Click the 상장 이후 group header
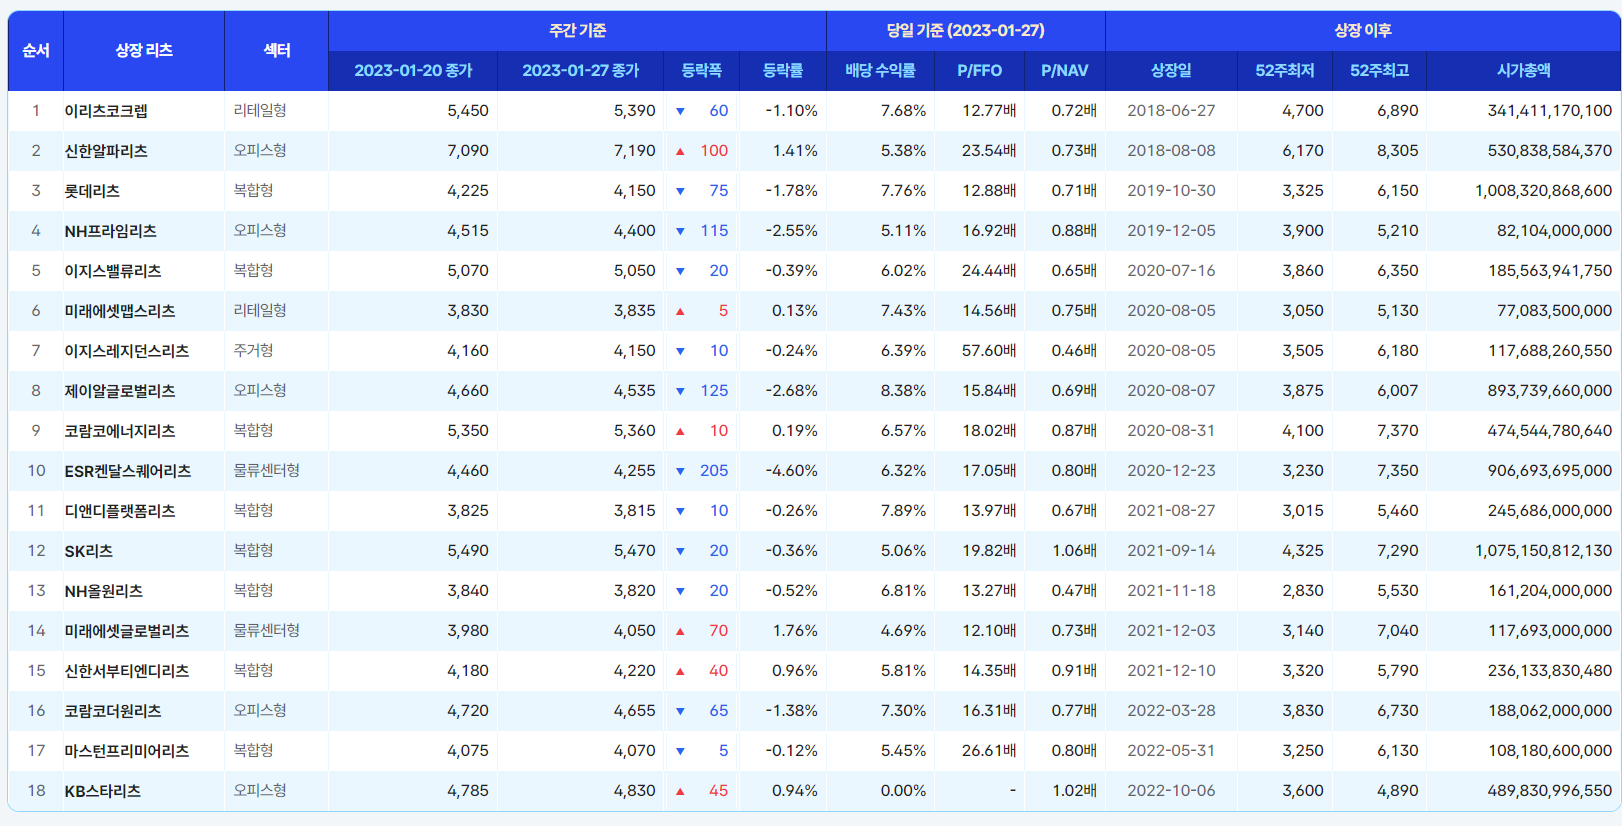 1363,31
